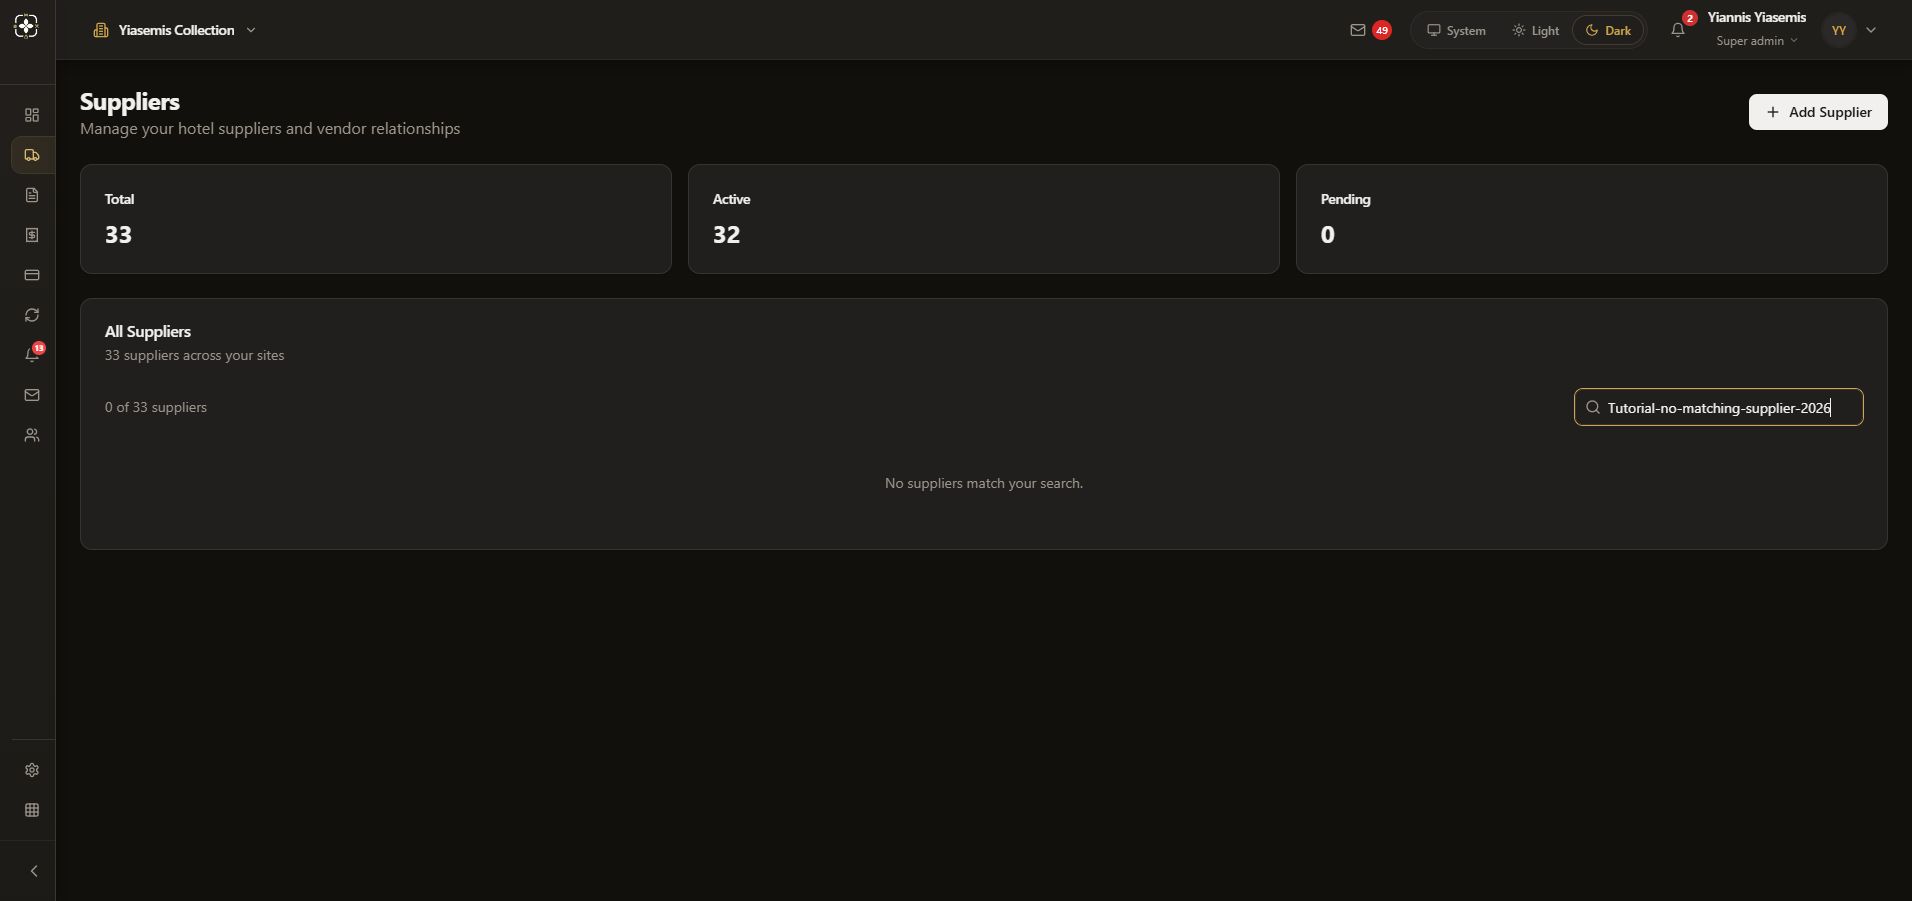
Task: Select the suppliers truck icon in sidebar
Action: [32, 155]
